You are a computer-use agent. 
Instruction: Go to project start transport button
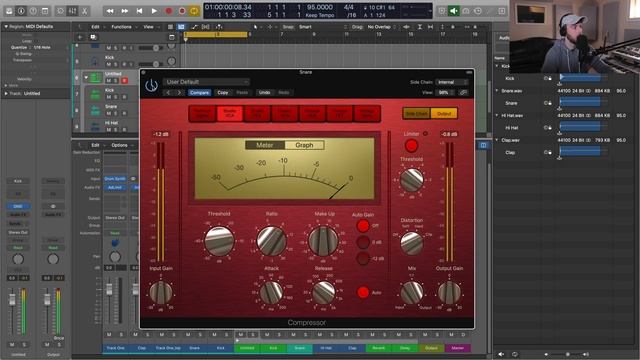[x=139, y=11]
